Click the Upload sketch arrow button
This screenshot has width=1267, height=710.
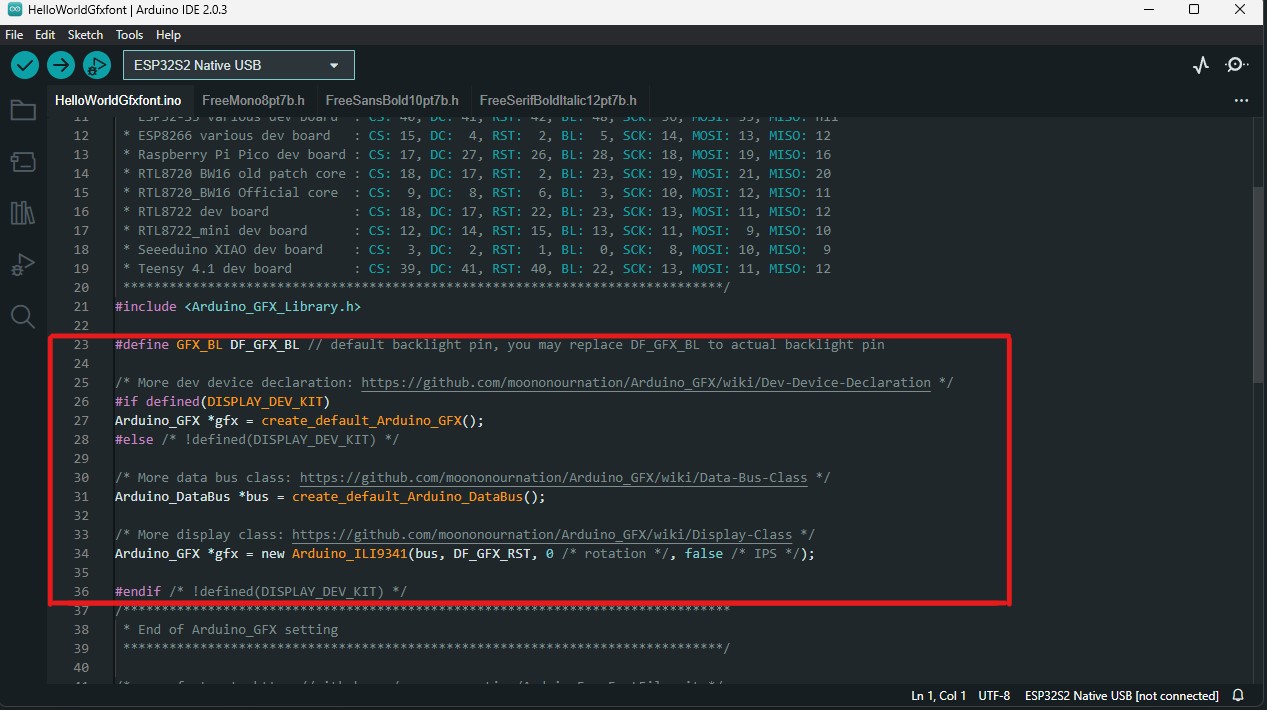(x=61, y=66)
